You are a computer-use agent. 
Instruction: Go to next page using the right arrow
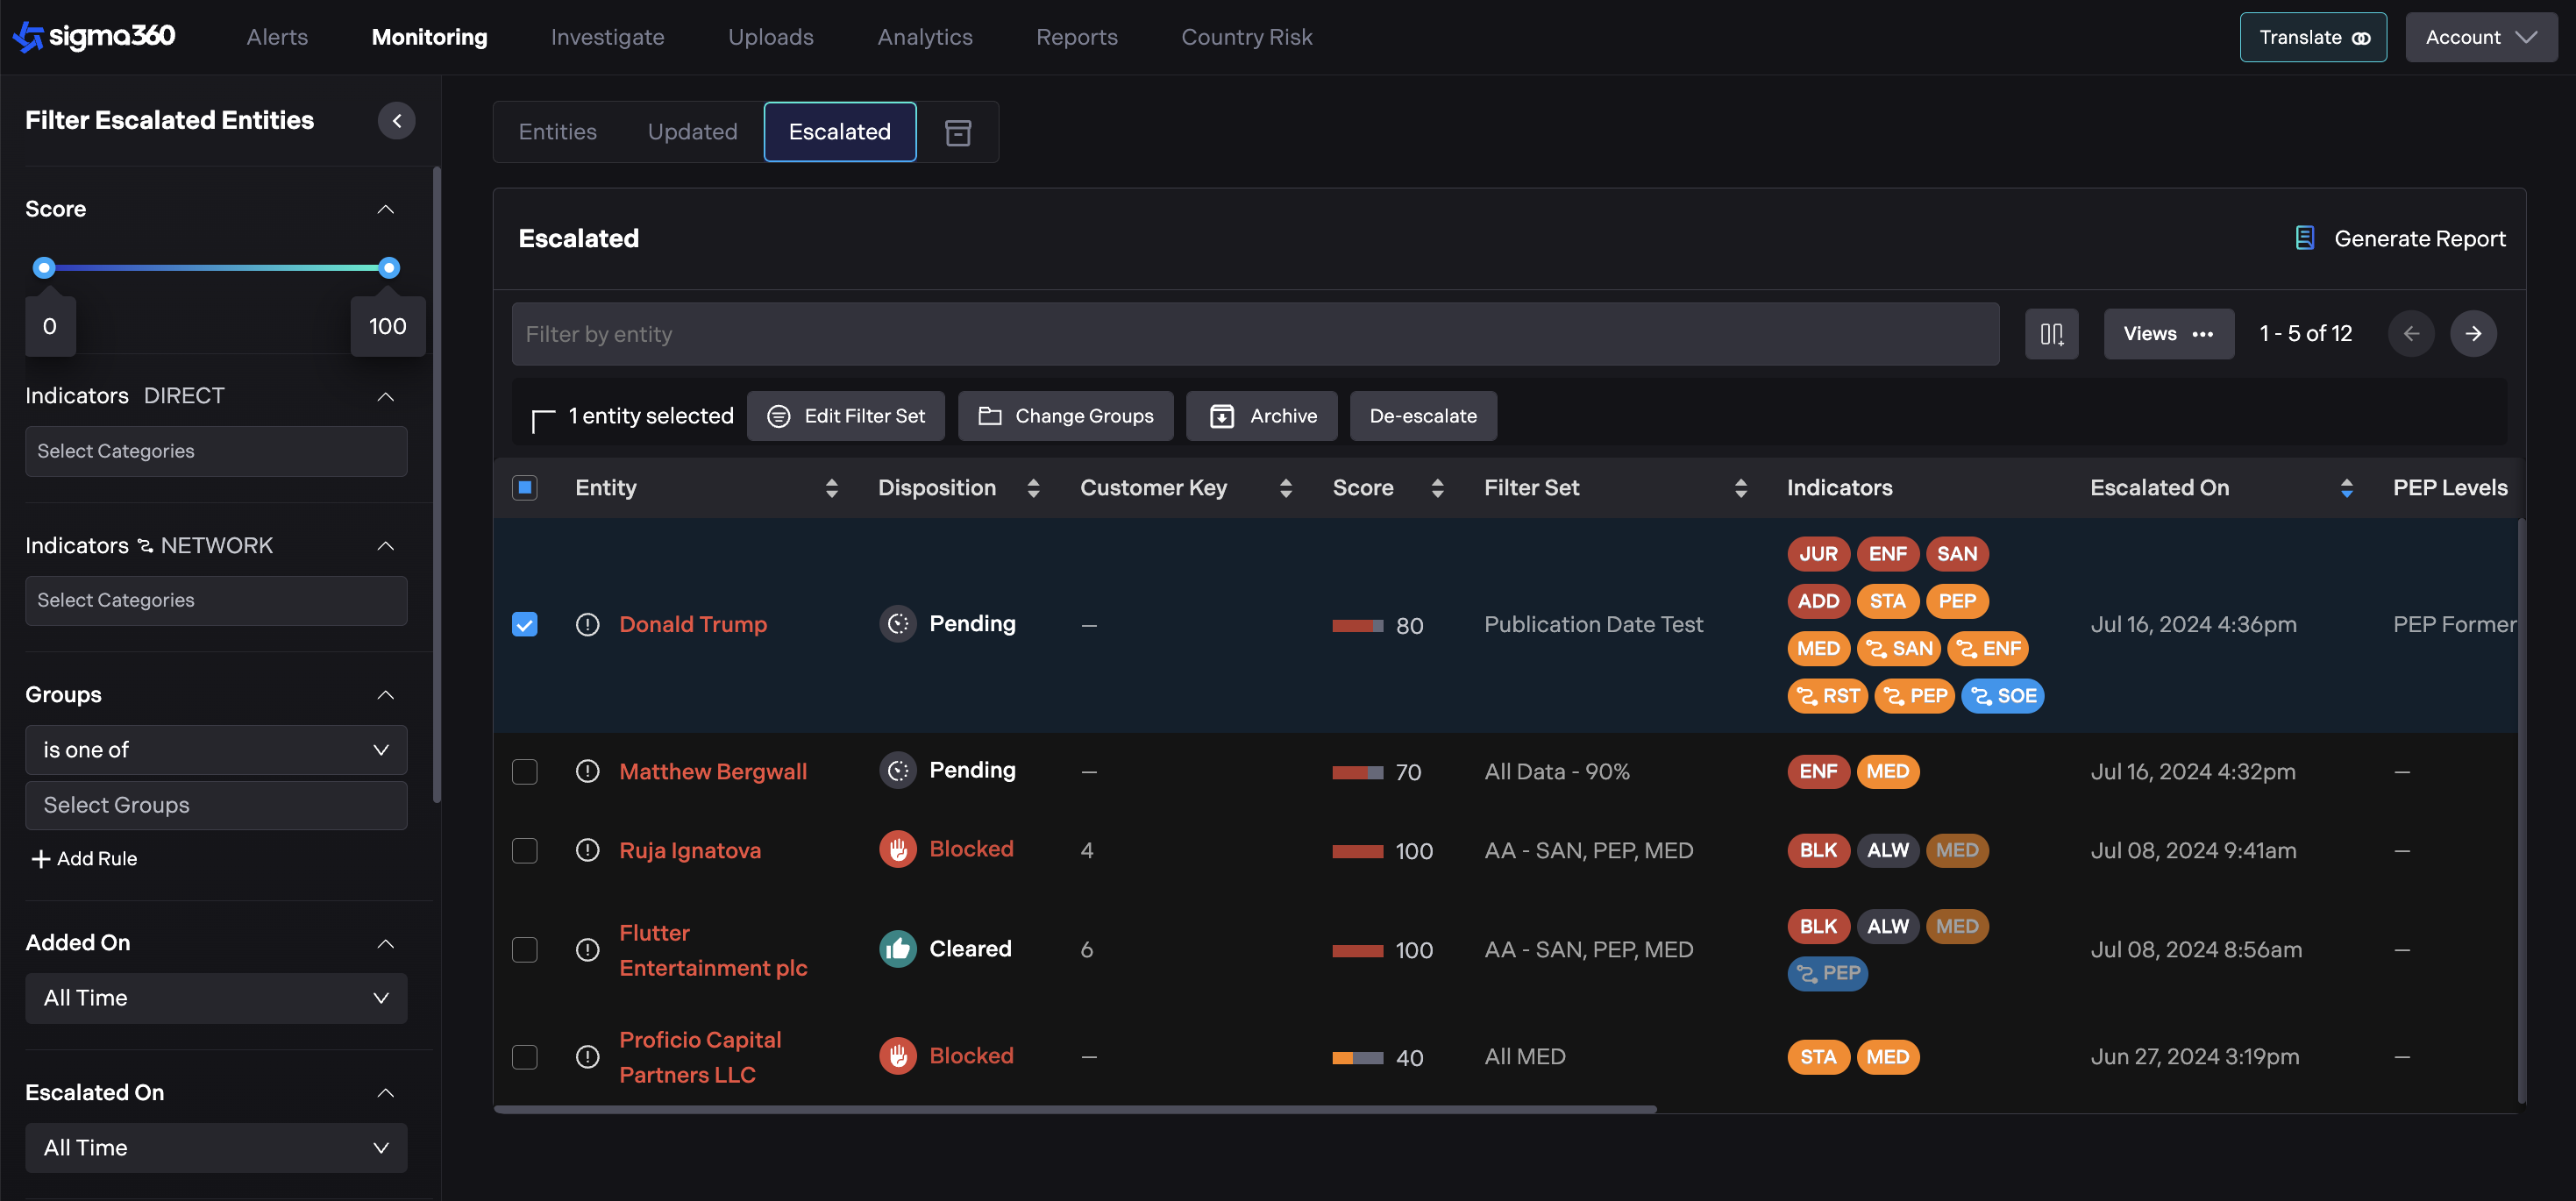pos(2472,334)
